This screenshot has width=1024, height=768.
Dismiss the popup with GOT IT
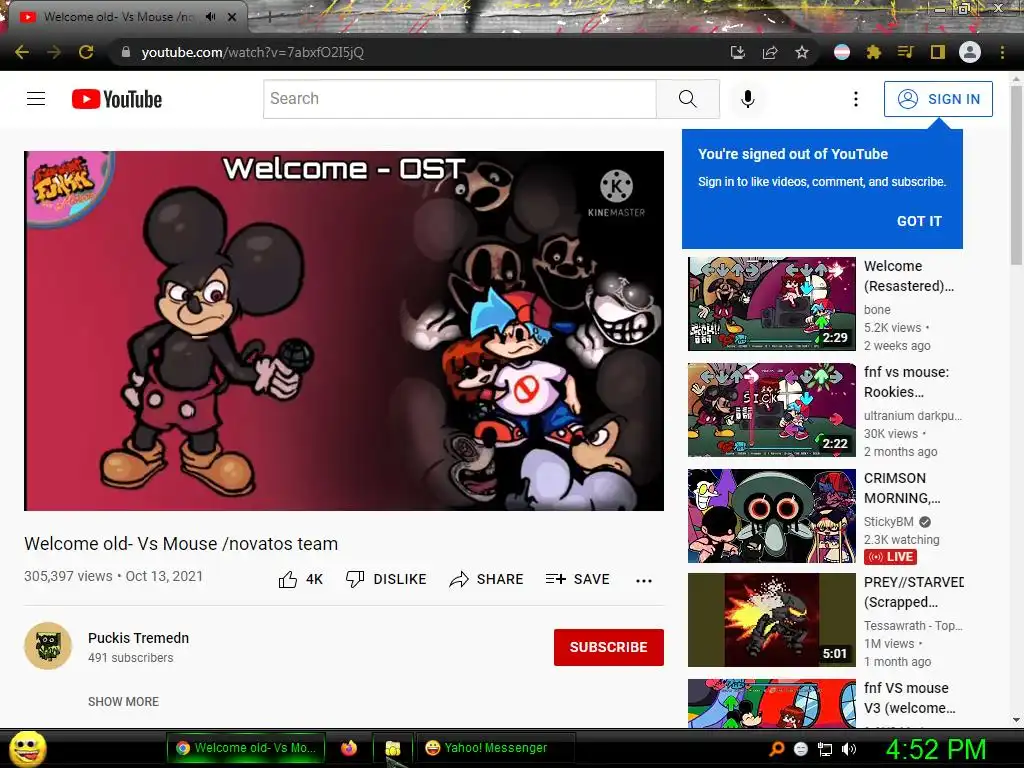point(919,221)
